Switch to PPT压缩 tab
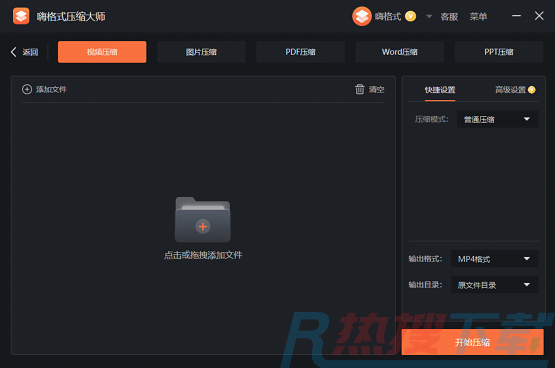This screenshot has width=555, height=368. tap(499, 52)
